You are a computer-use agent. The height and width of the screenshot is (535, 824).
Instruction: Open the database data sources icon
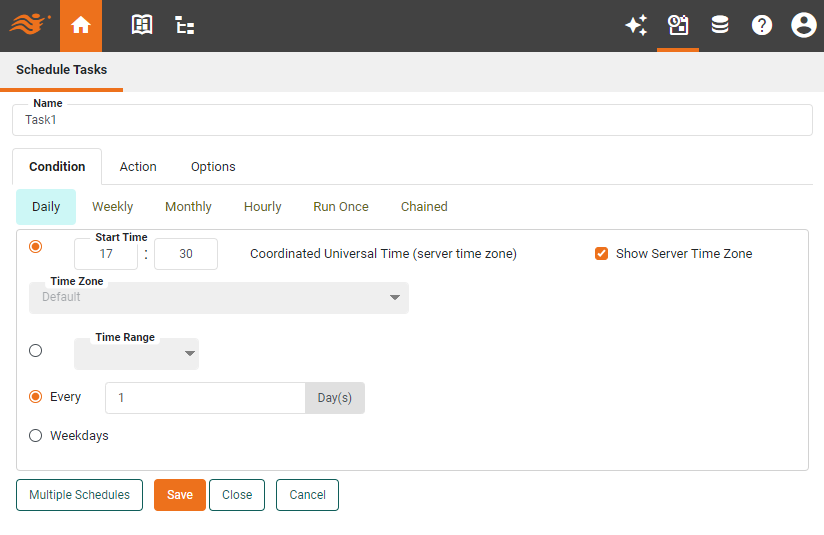click(720, 26)
